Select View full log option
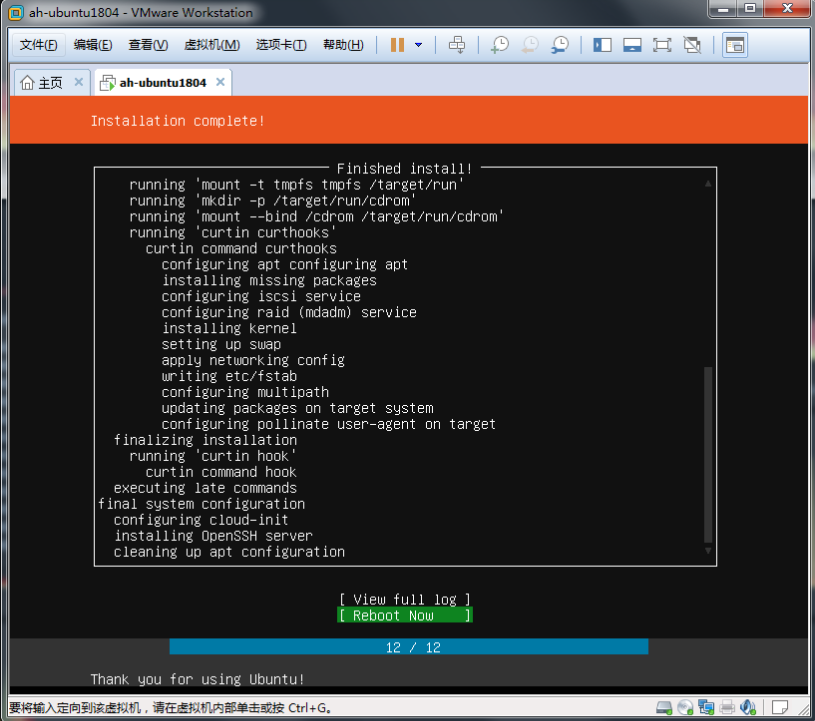 [404, 600]
